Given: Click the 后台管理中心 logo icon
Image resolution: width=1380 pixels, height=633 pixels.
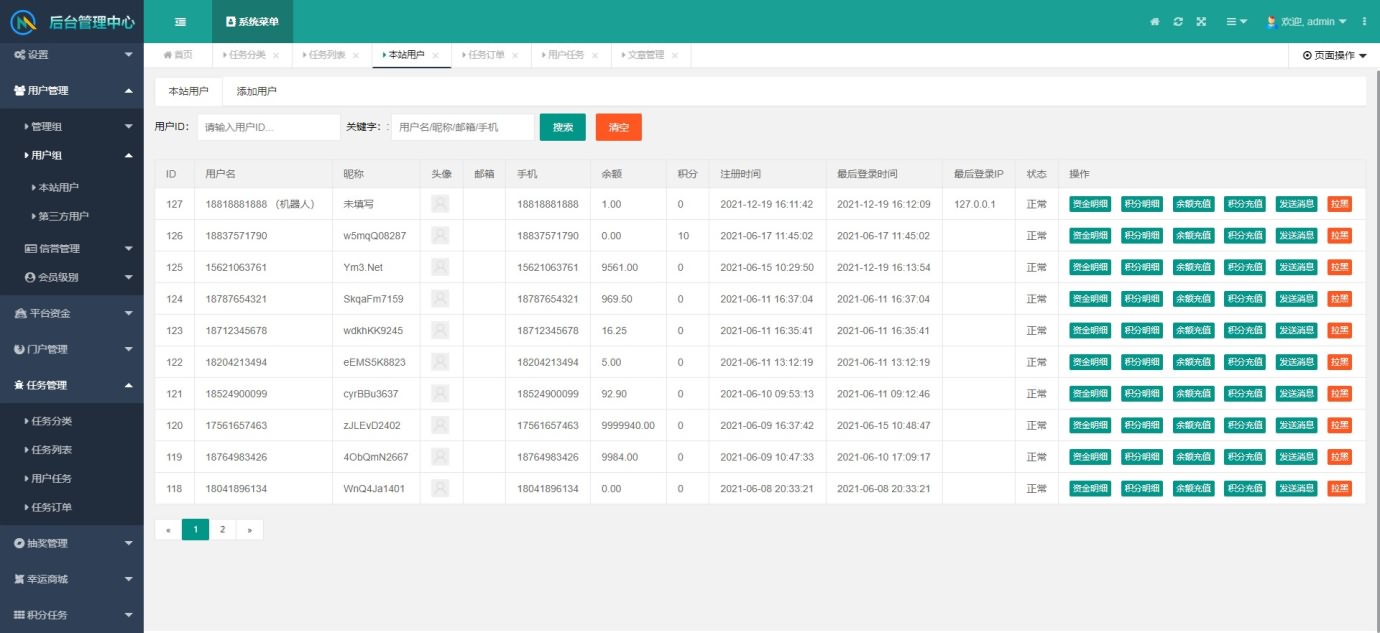Looking at the screenshot, I should (x=24, y=21).
